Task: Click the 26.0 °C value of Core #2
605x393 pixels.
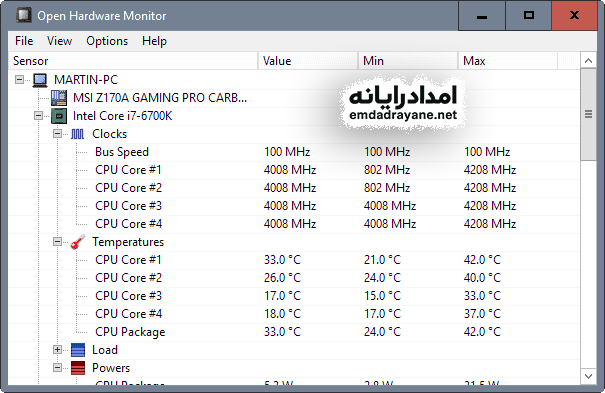Action: (x=282, y=278)
